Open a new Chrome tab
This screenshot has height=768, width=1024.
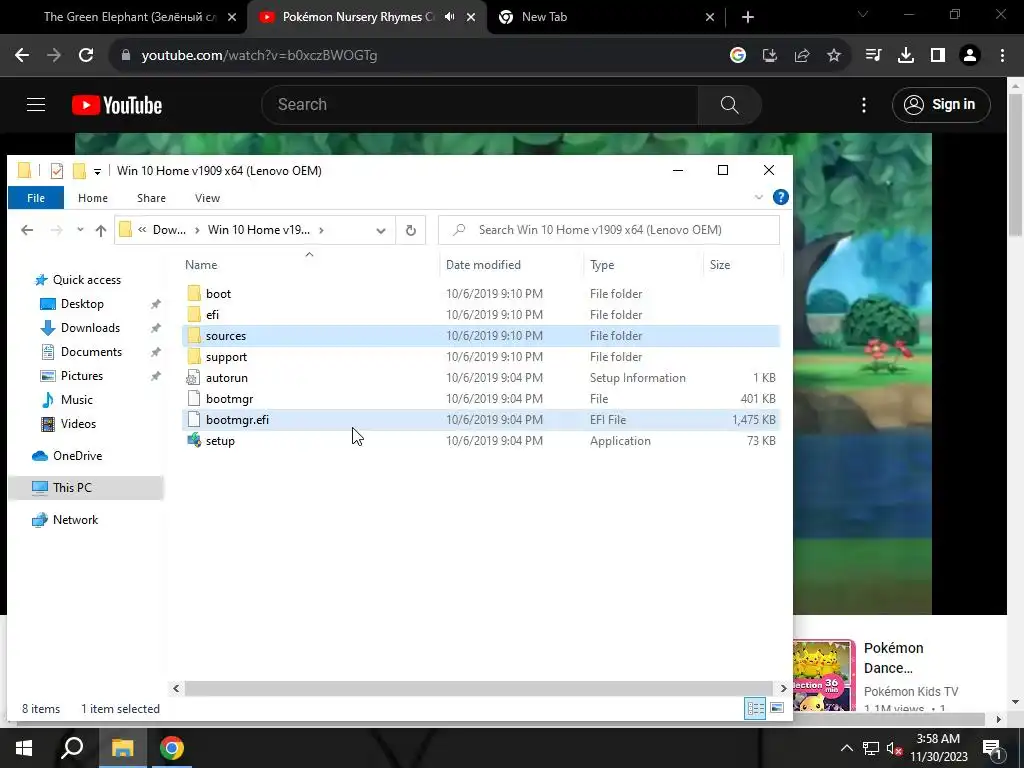pyautogui.click(x=748, y=17)
